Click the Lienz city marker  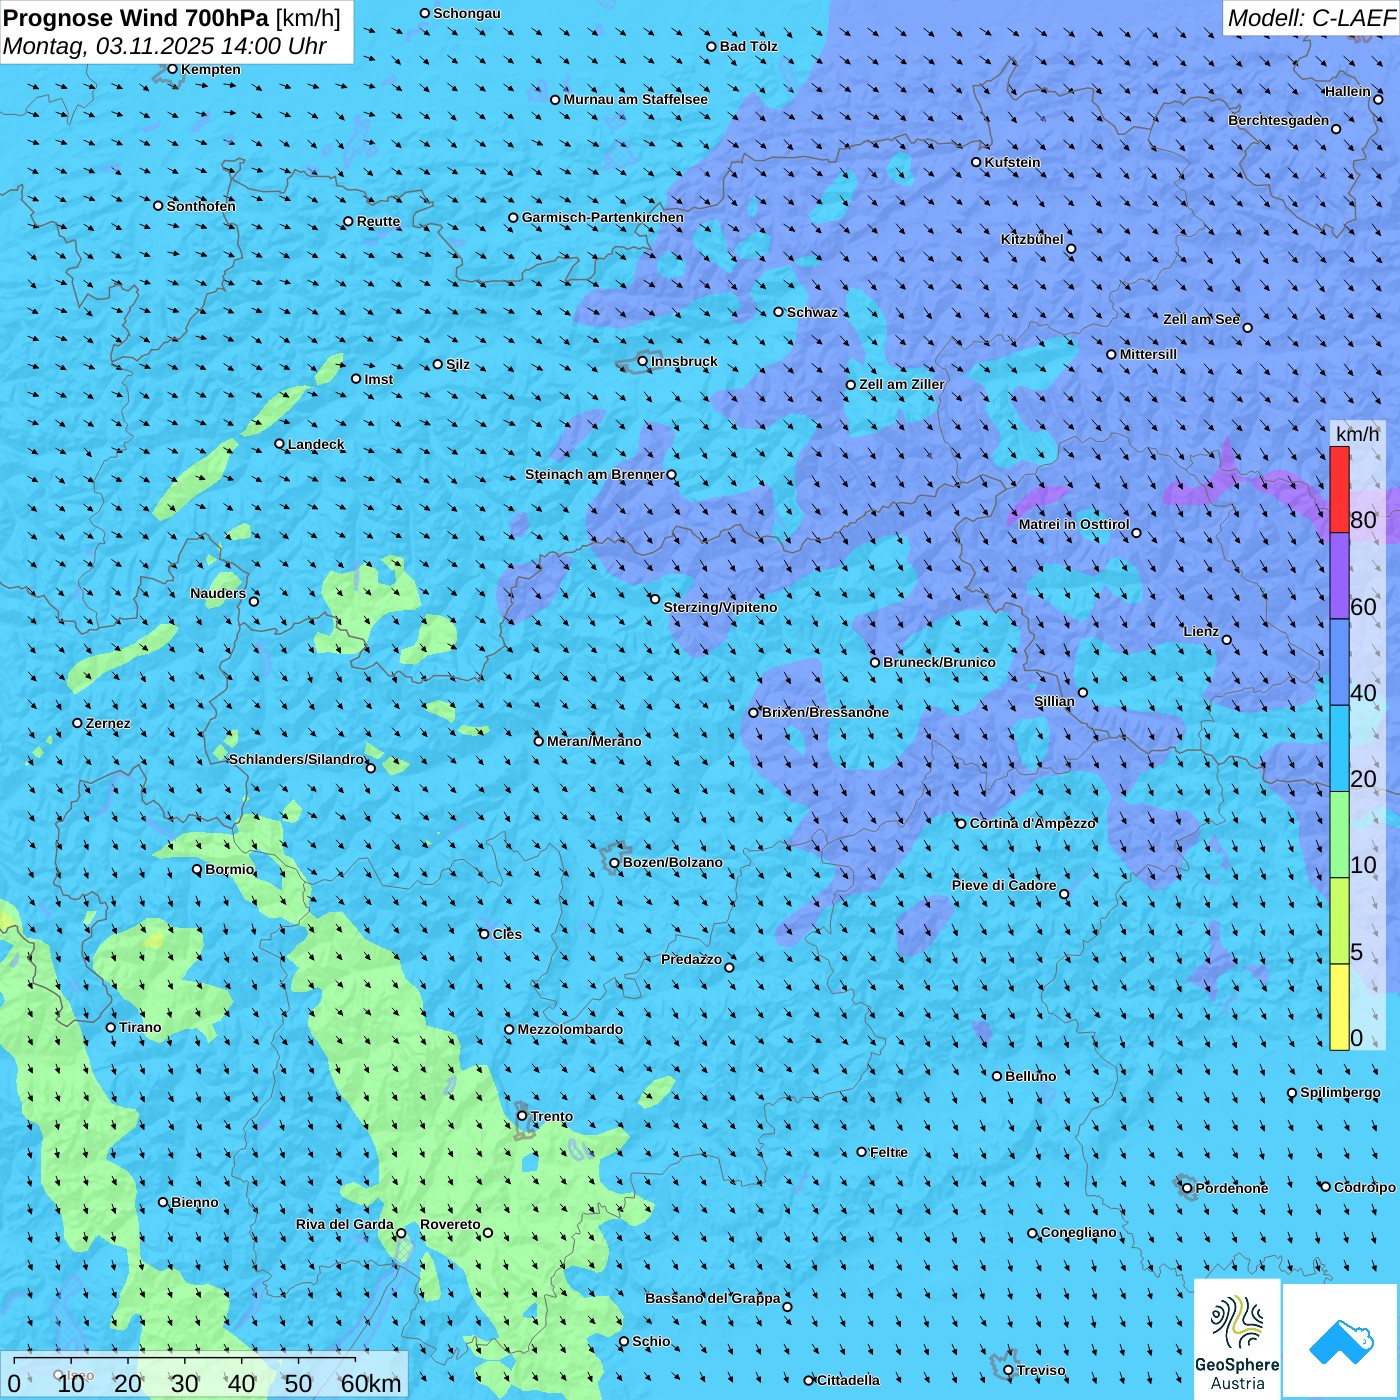pos(1227,640)
